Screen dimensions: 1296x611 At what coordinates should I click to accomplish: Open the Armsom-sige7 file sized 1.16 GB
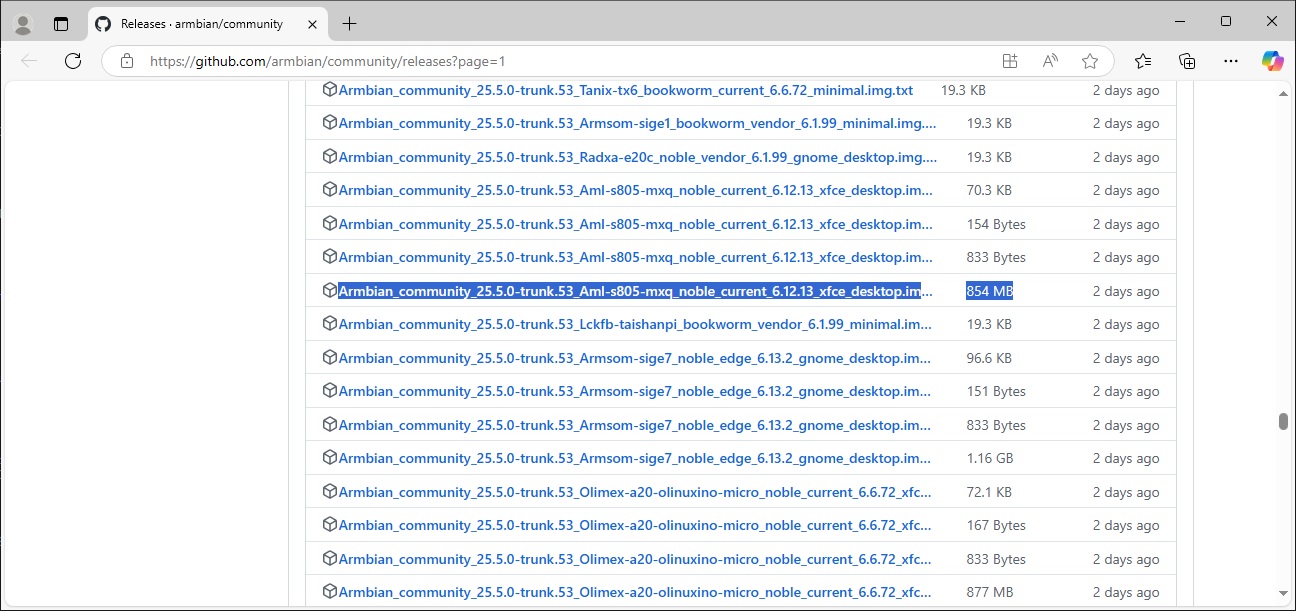click(636, 458)
